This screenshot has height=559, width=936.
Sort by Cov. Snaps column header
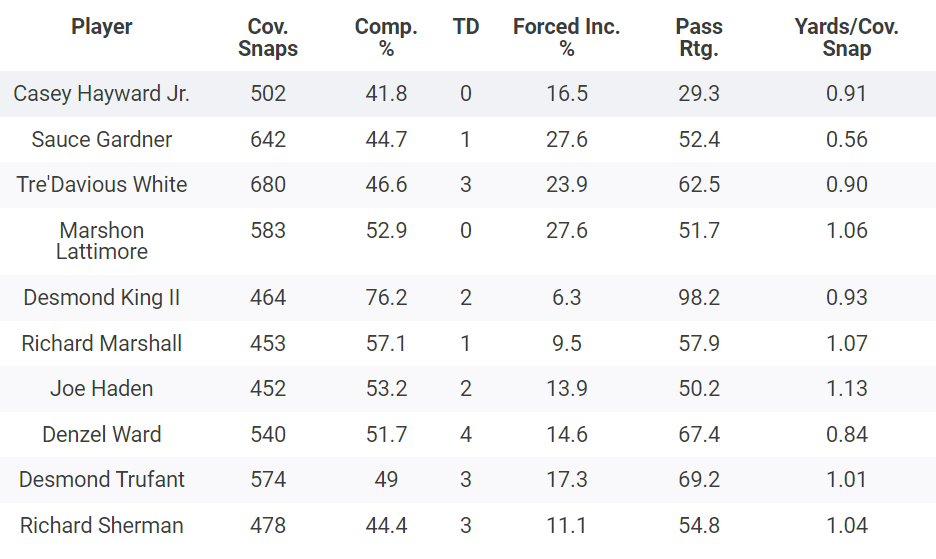pyautogui.click(x=268, y=37)
